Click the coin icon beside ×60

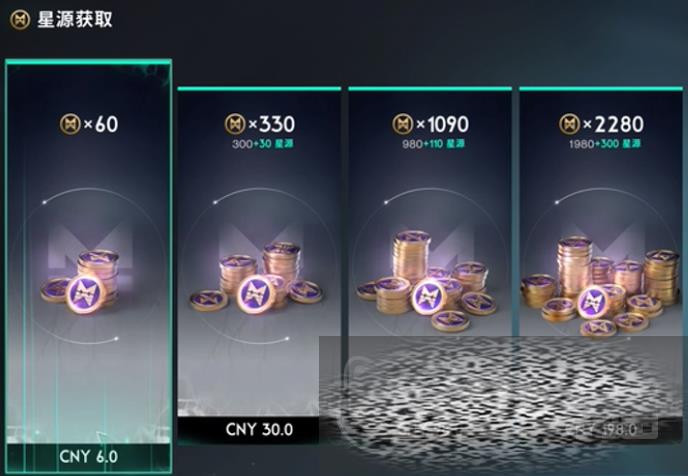70,124
